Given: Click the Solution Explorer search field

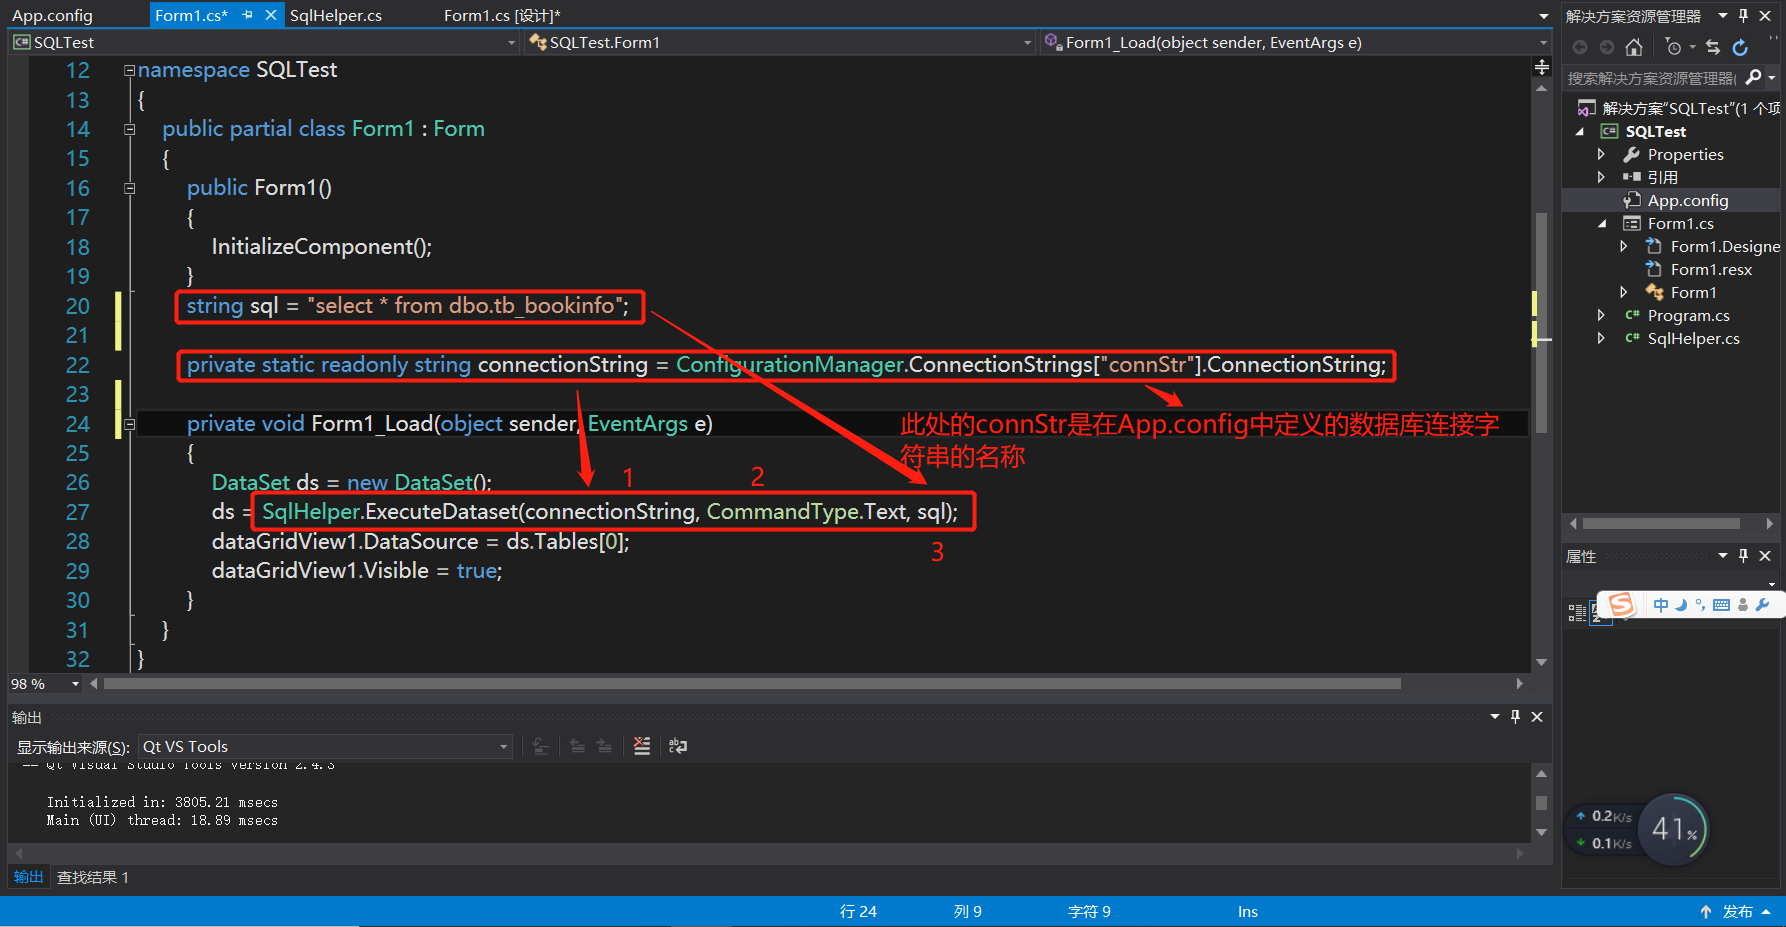Looking at the screenshot, I should pos(1651,78).
